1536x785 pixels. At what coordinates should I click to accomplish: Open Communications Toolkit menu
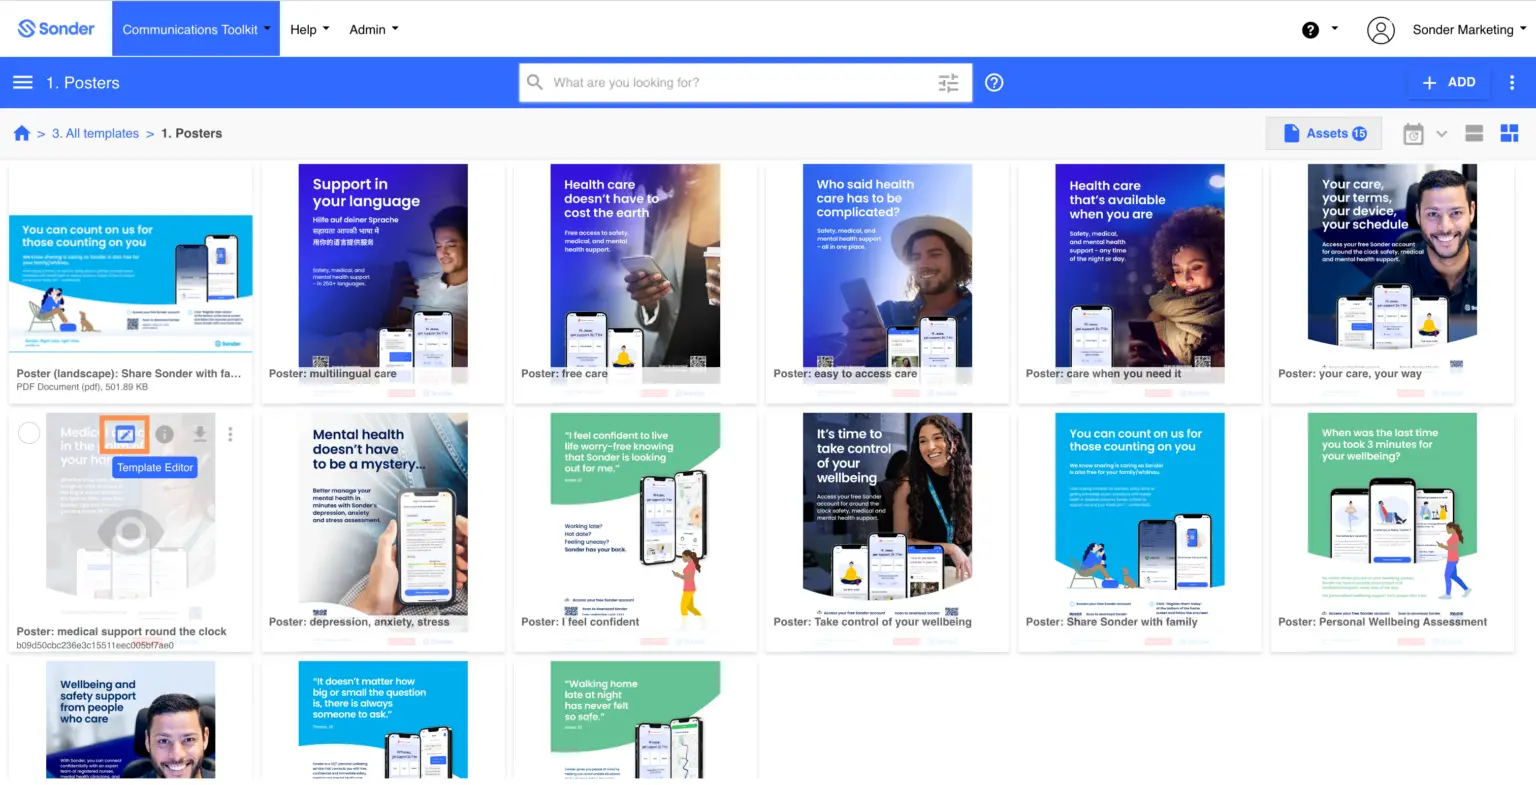[196, 29]
